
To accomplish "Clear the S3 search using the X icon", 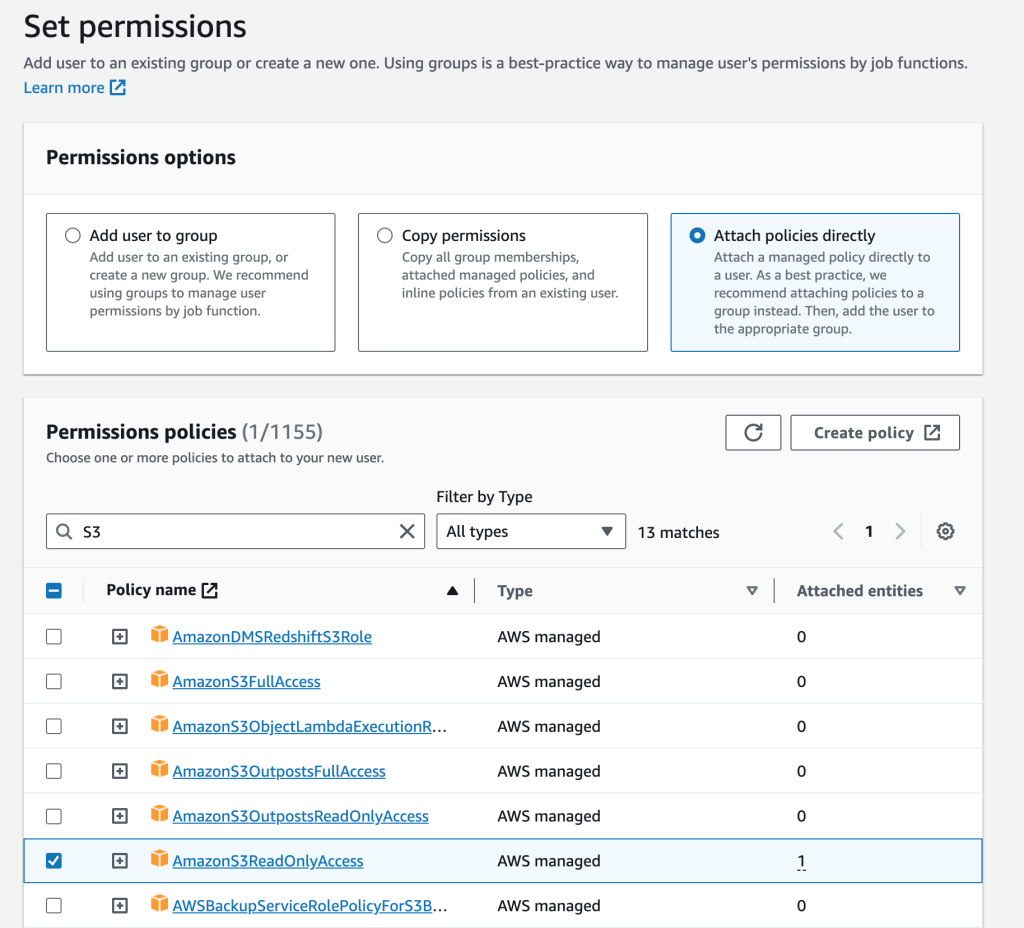I will [407, 531].
